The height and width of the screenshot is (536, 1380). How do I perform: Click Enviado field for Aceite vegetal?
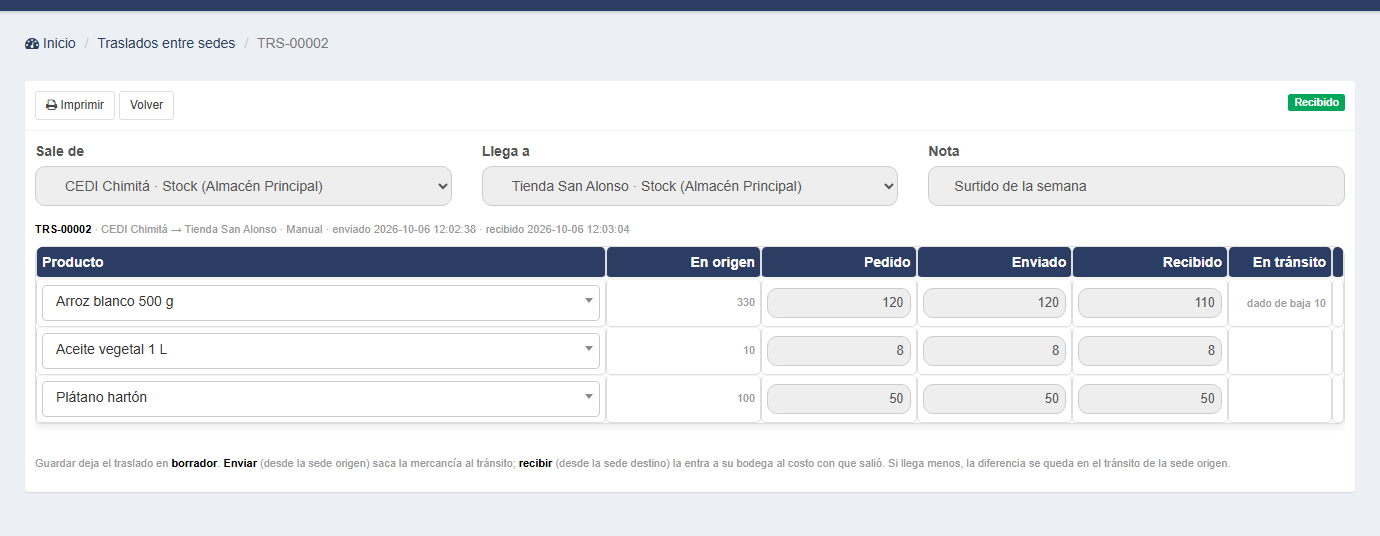pos(994,351)
